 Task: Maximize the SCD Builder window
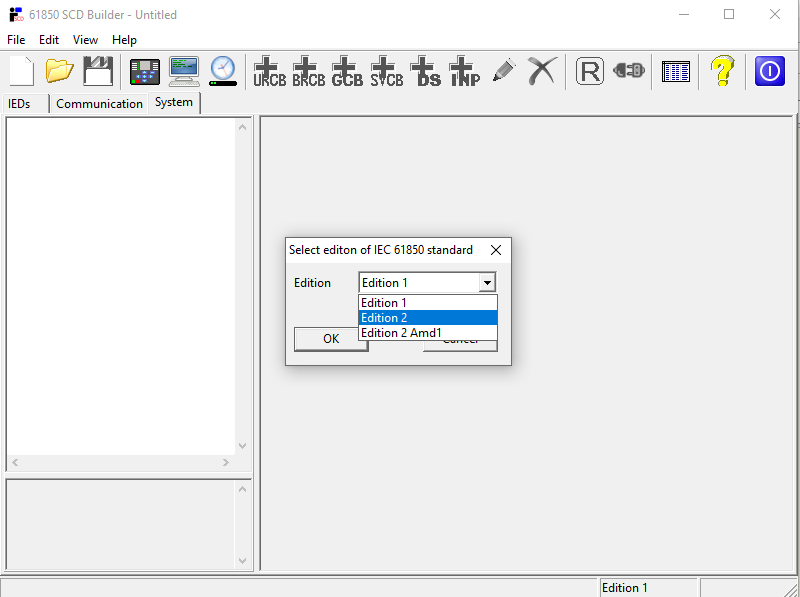click(x=729, y=14)
